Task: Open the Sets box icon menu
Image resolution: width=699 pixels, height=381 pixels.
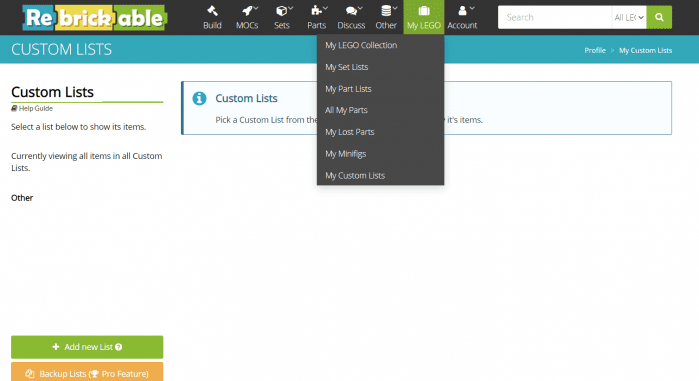Action: click(282, 11)
